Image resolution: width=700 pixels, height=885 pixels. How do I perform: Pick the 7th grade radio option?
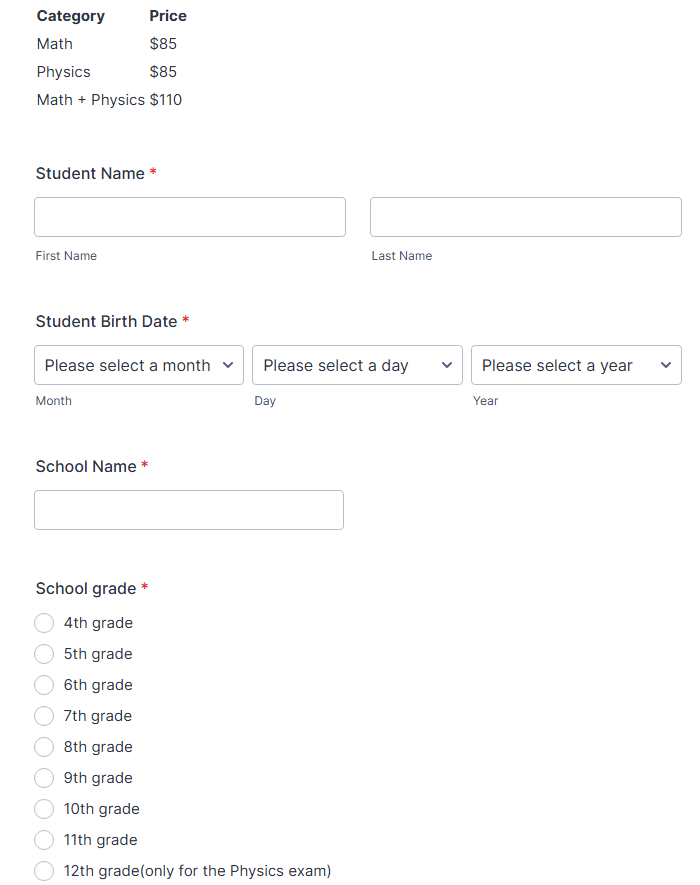[x=44, y=716]
